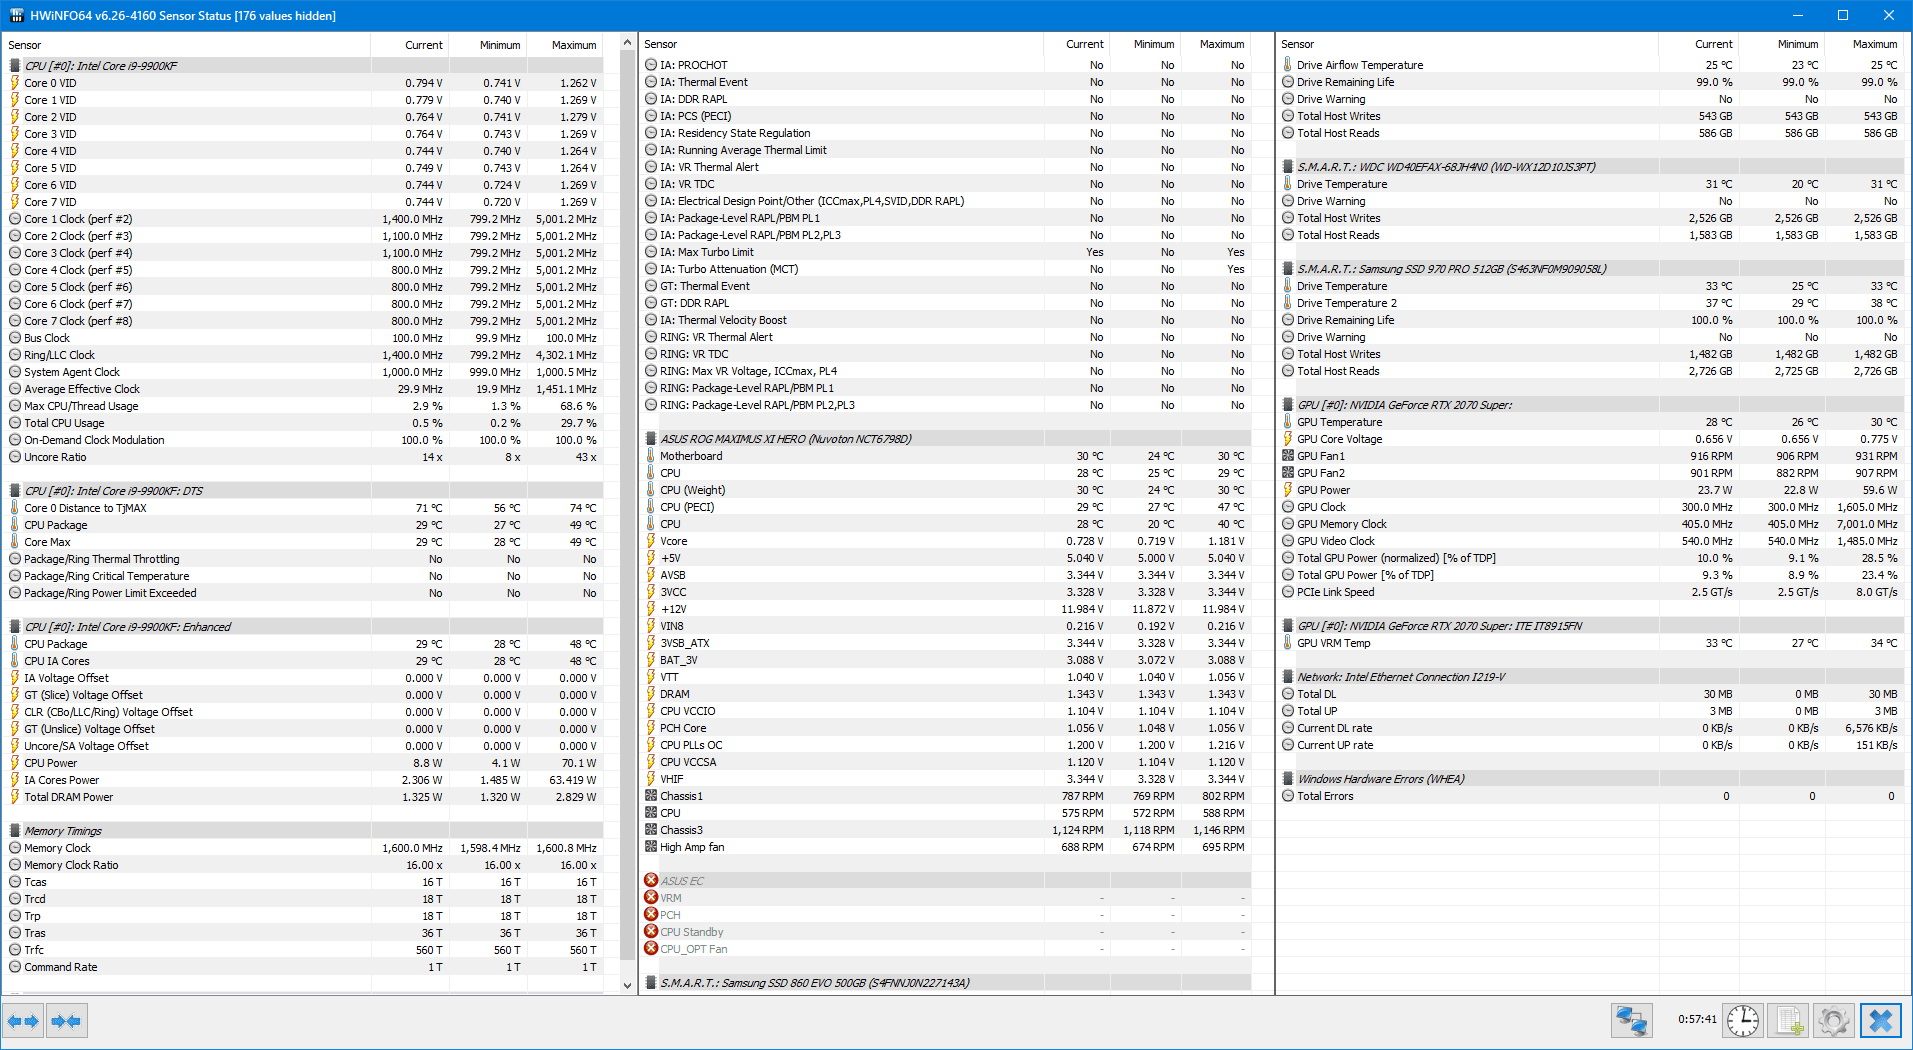Click the Maximum column header in the middle pane
Viewport: 1913px width, 1050px height.
tap(1215, 44)
